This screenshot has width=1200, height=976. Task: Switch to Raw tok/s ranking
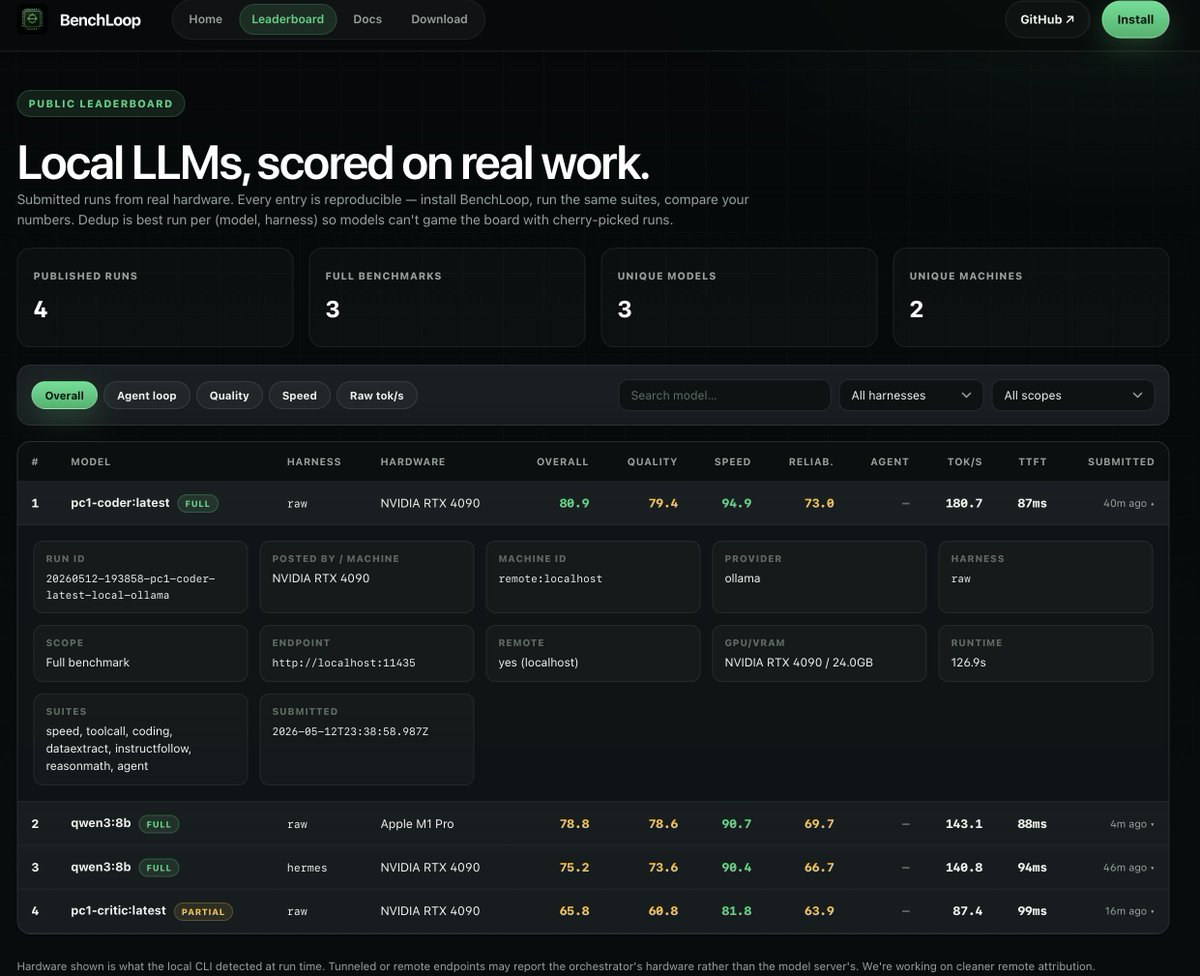[376, 395]
